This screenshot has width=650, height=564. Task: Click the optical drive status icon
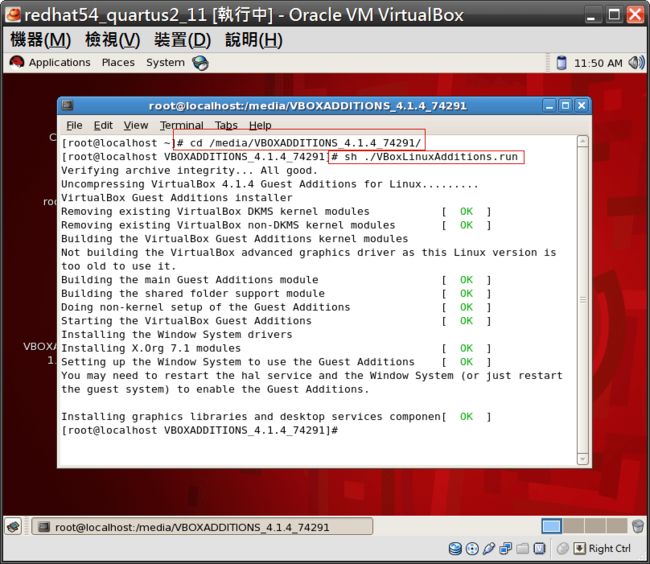pos(472,548)
